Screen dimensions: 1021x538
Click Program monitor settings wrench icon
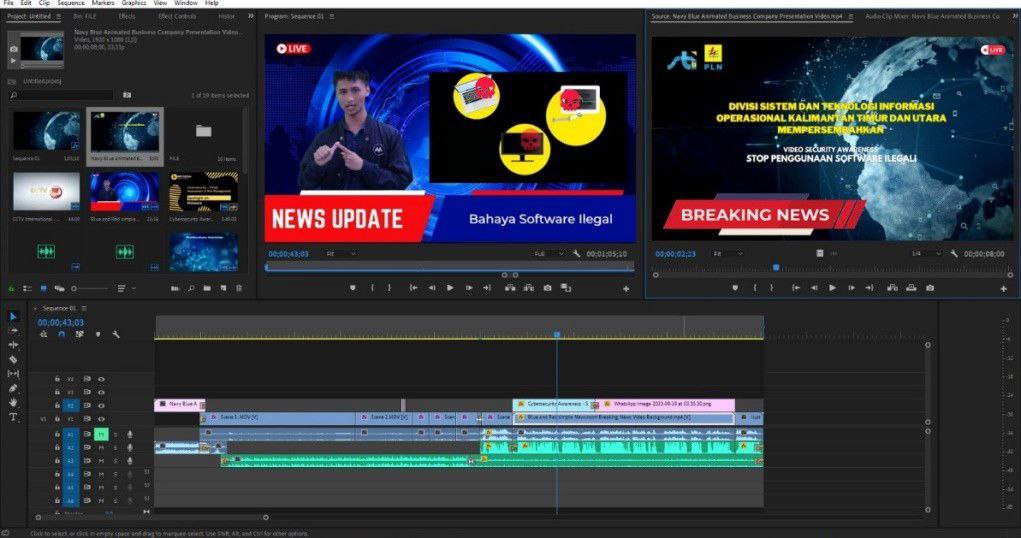577,254
